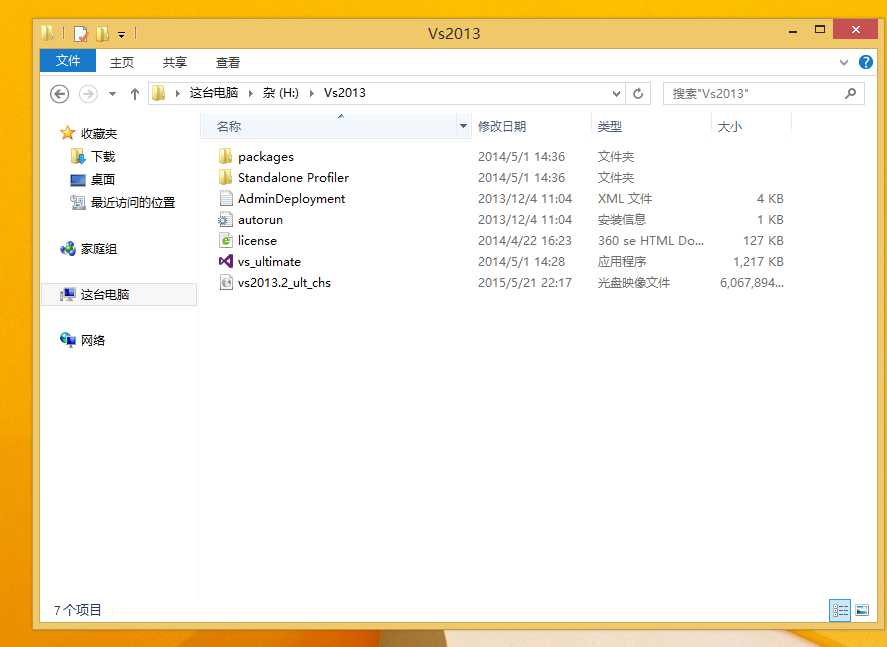Click the packages folder icon
The width and height of the screenshot is (887, 647).
coord(225,156)
